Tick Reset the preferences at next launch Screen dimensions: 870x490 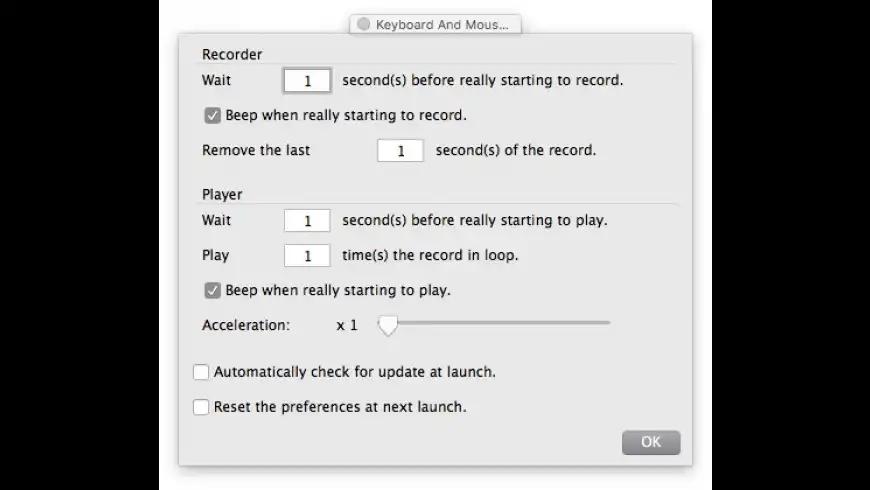tap(201, 407)
